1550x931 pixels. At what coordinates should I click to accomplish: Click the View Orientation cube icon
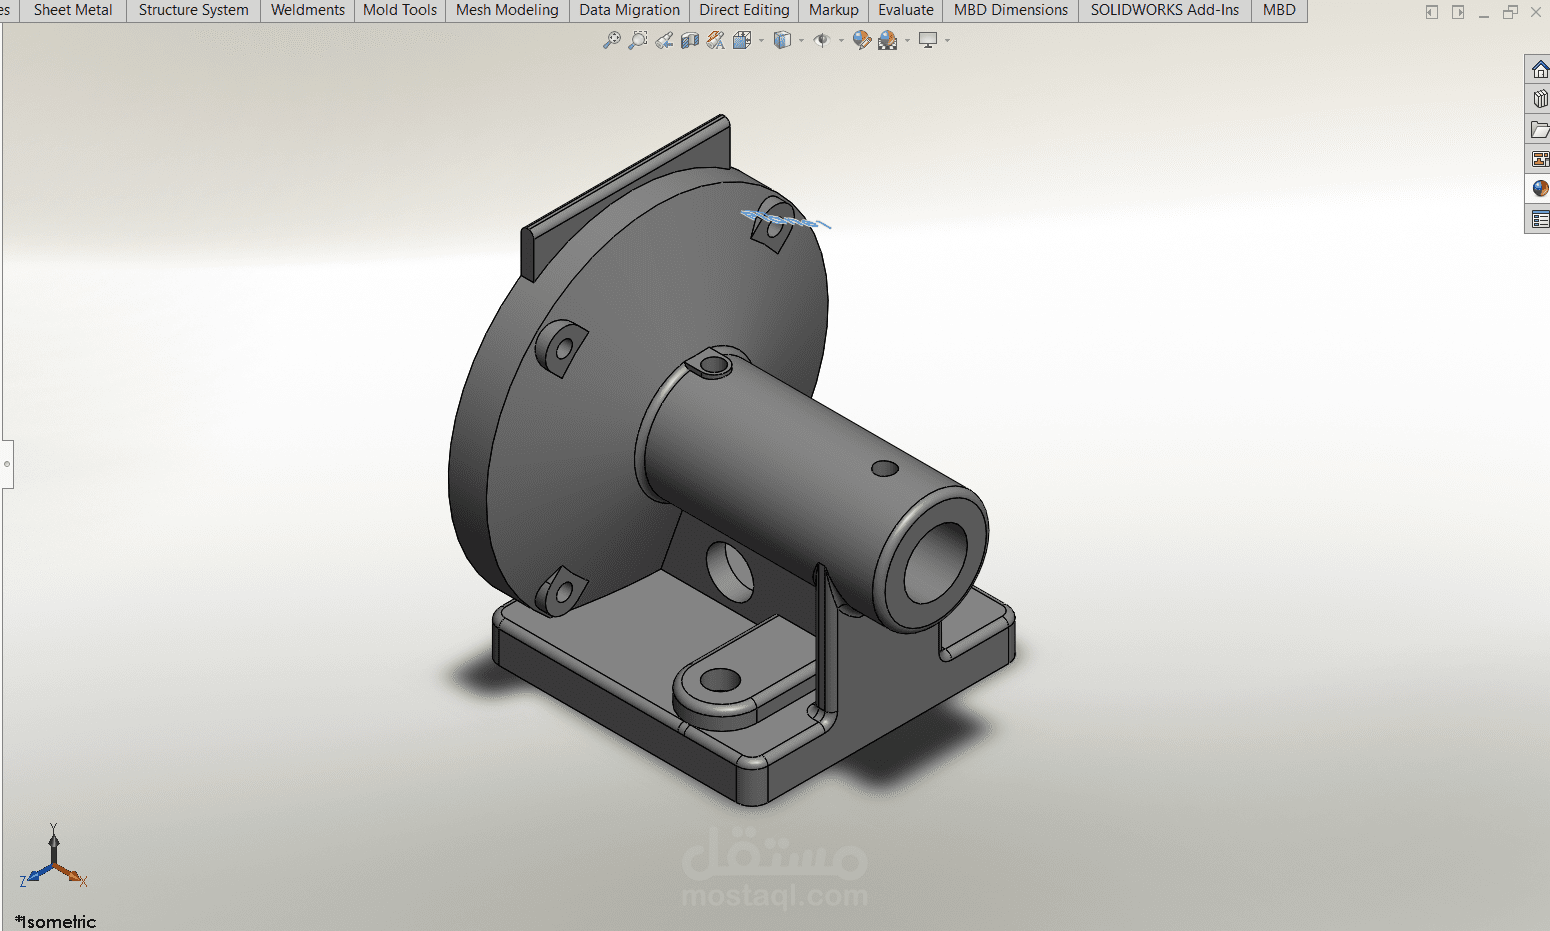click(742, 40)
